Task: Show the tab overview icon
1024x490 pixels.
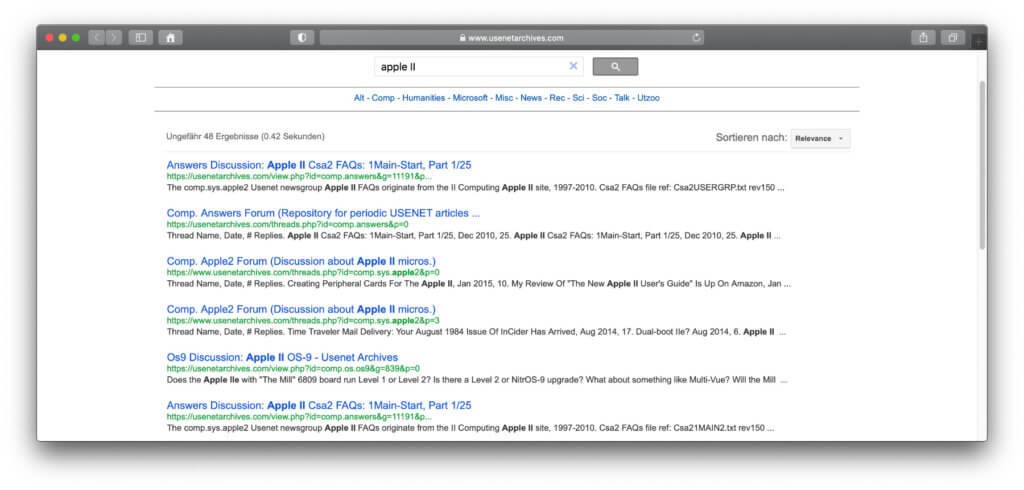Action: tap(952, 38)
